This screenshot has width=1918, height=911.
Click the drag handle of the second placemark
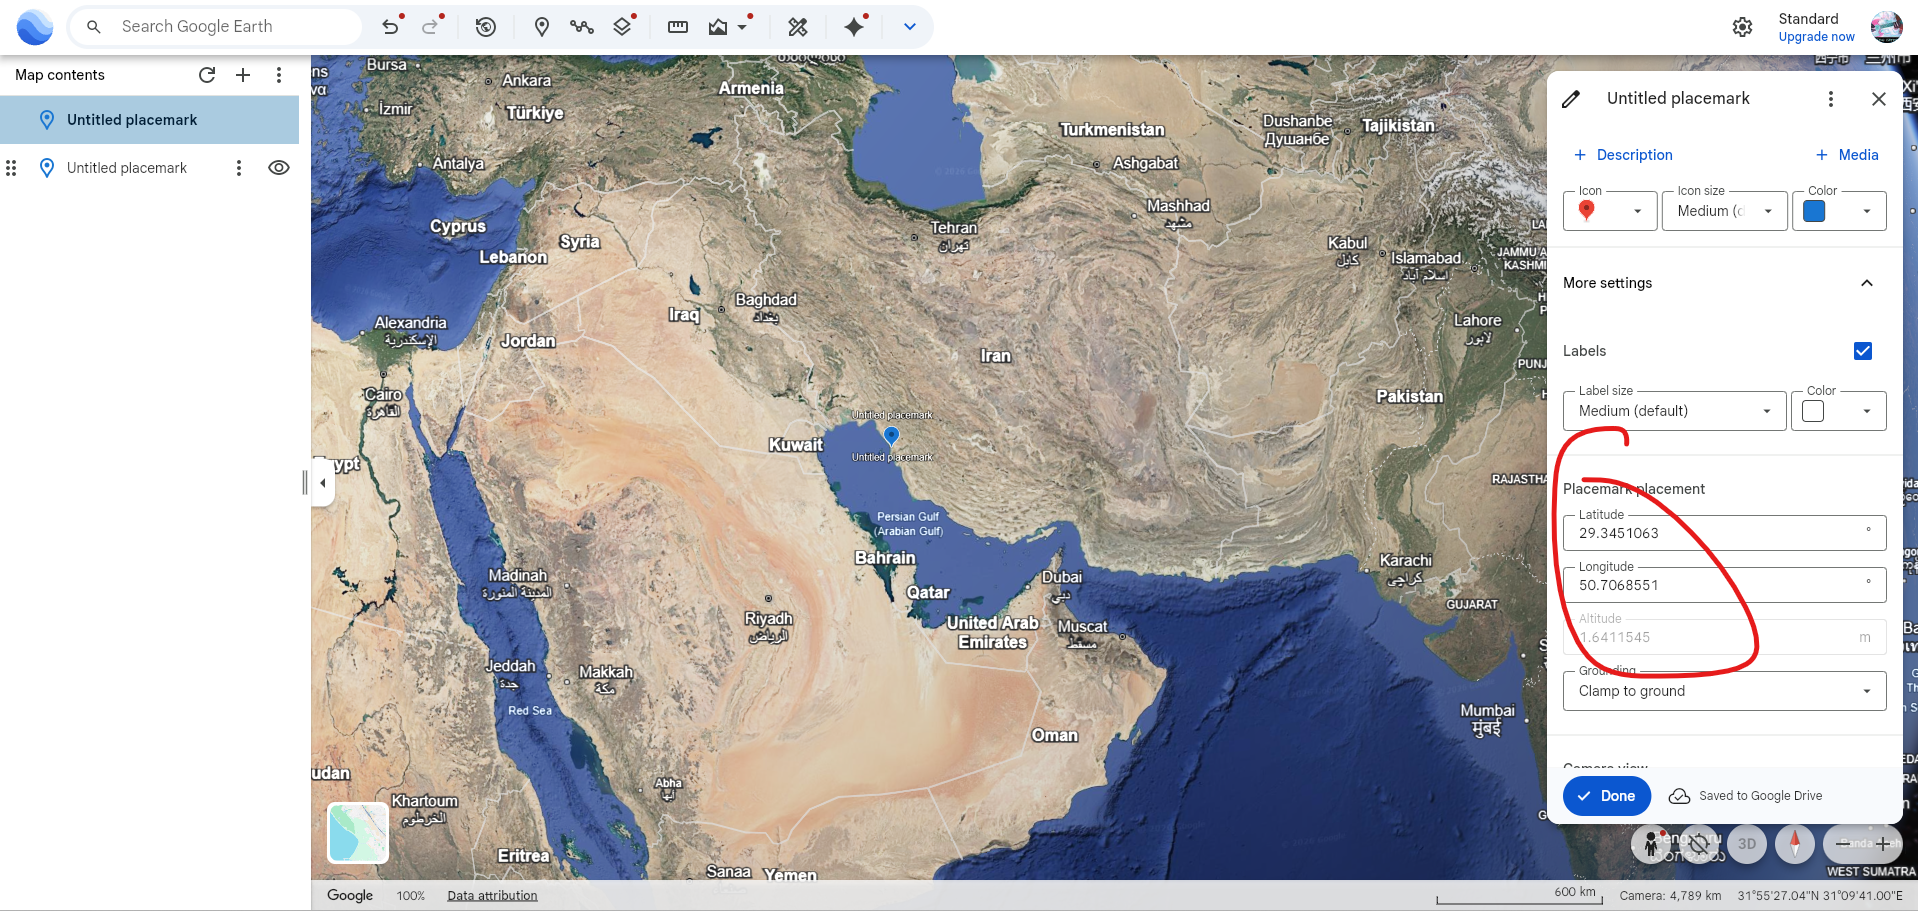[12, 168]
